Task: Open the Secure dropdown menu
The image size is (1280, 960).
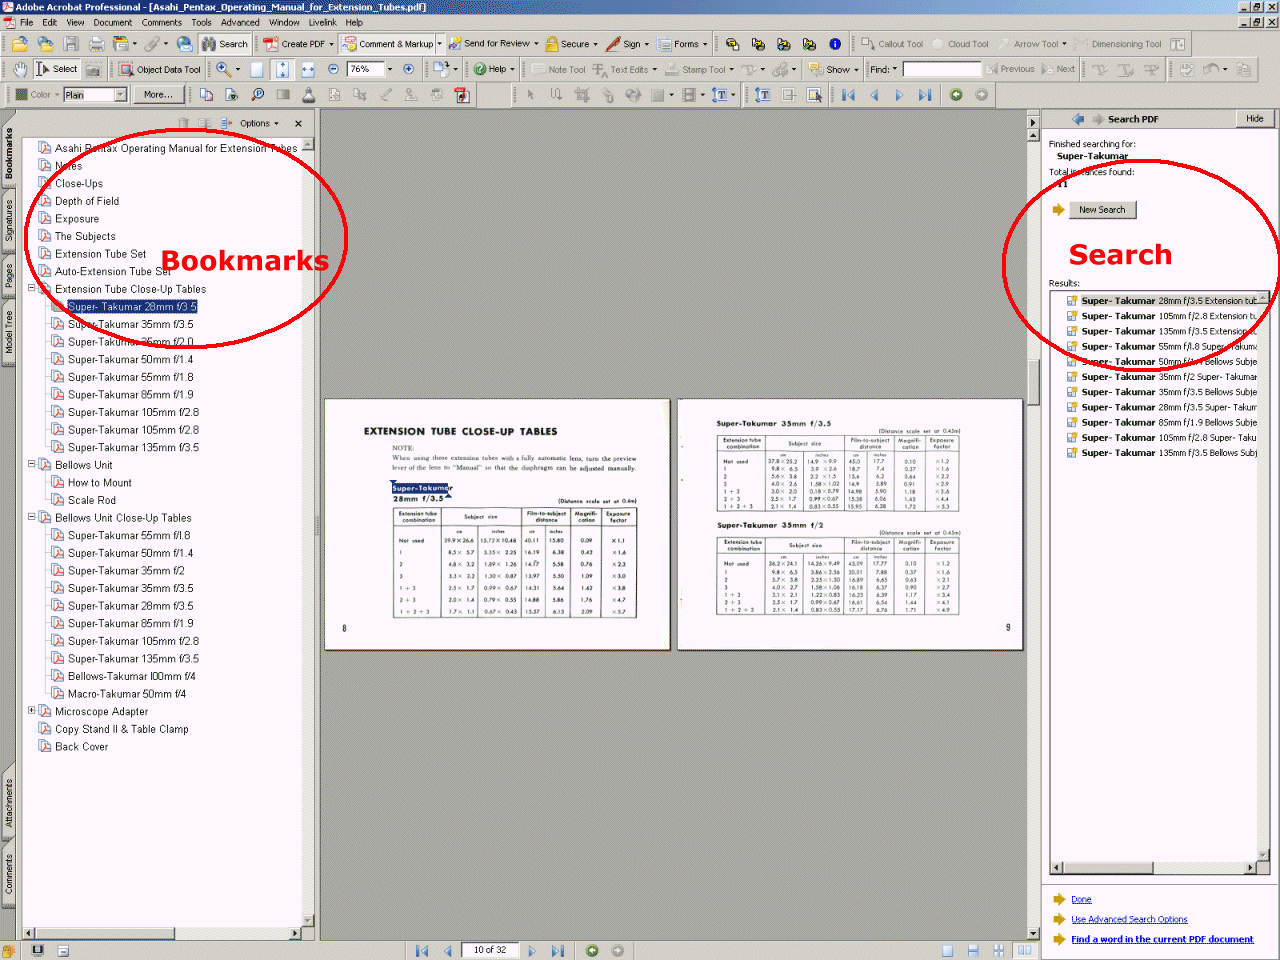Action: (x=595, y=44)
